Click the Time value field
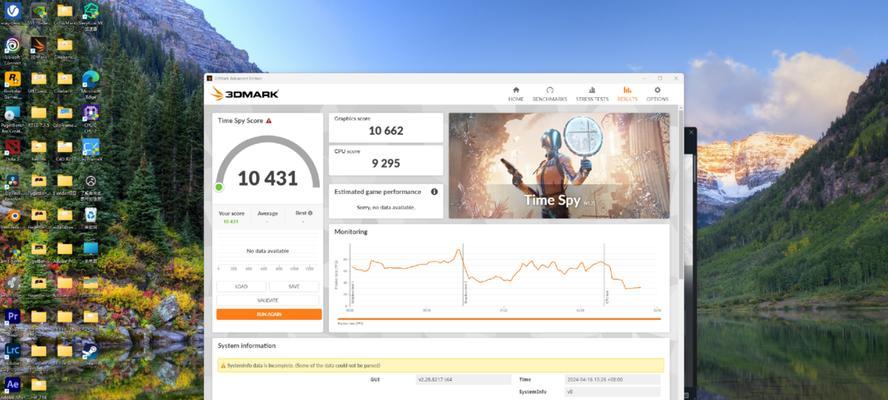This screenshot has width=888, height=400. 613,380
